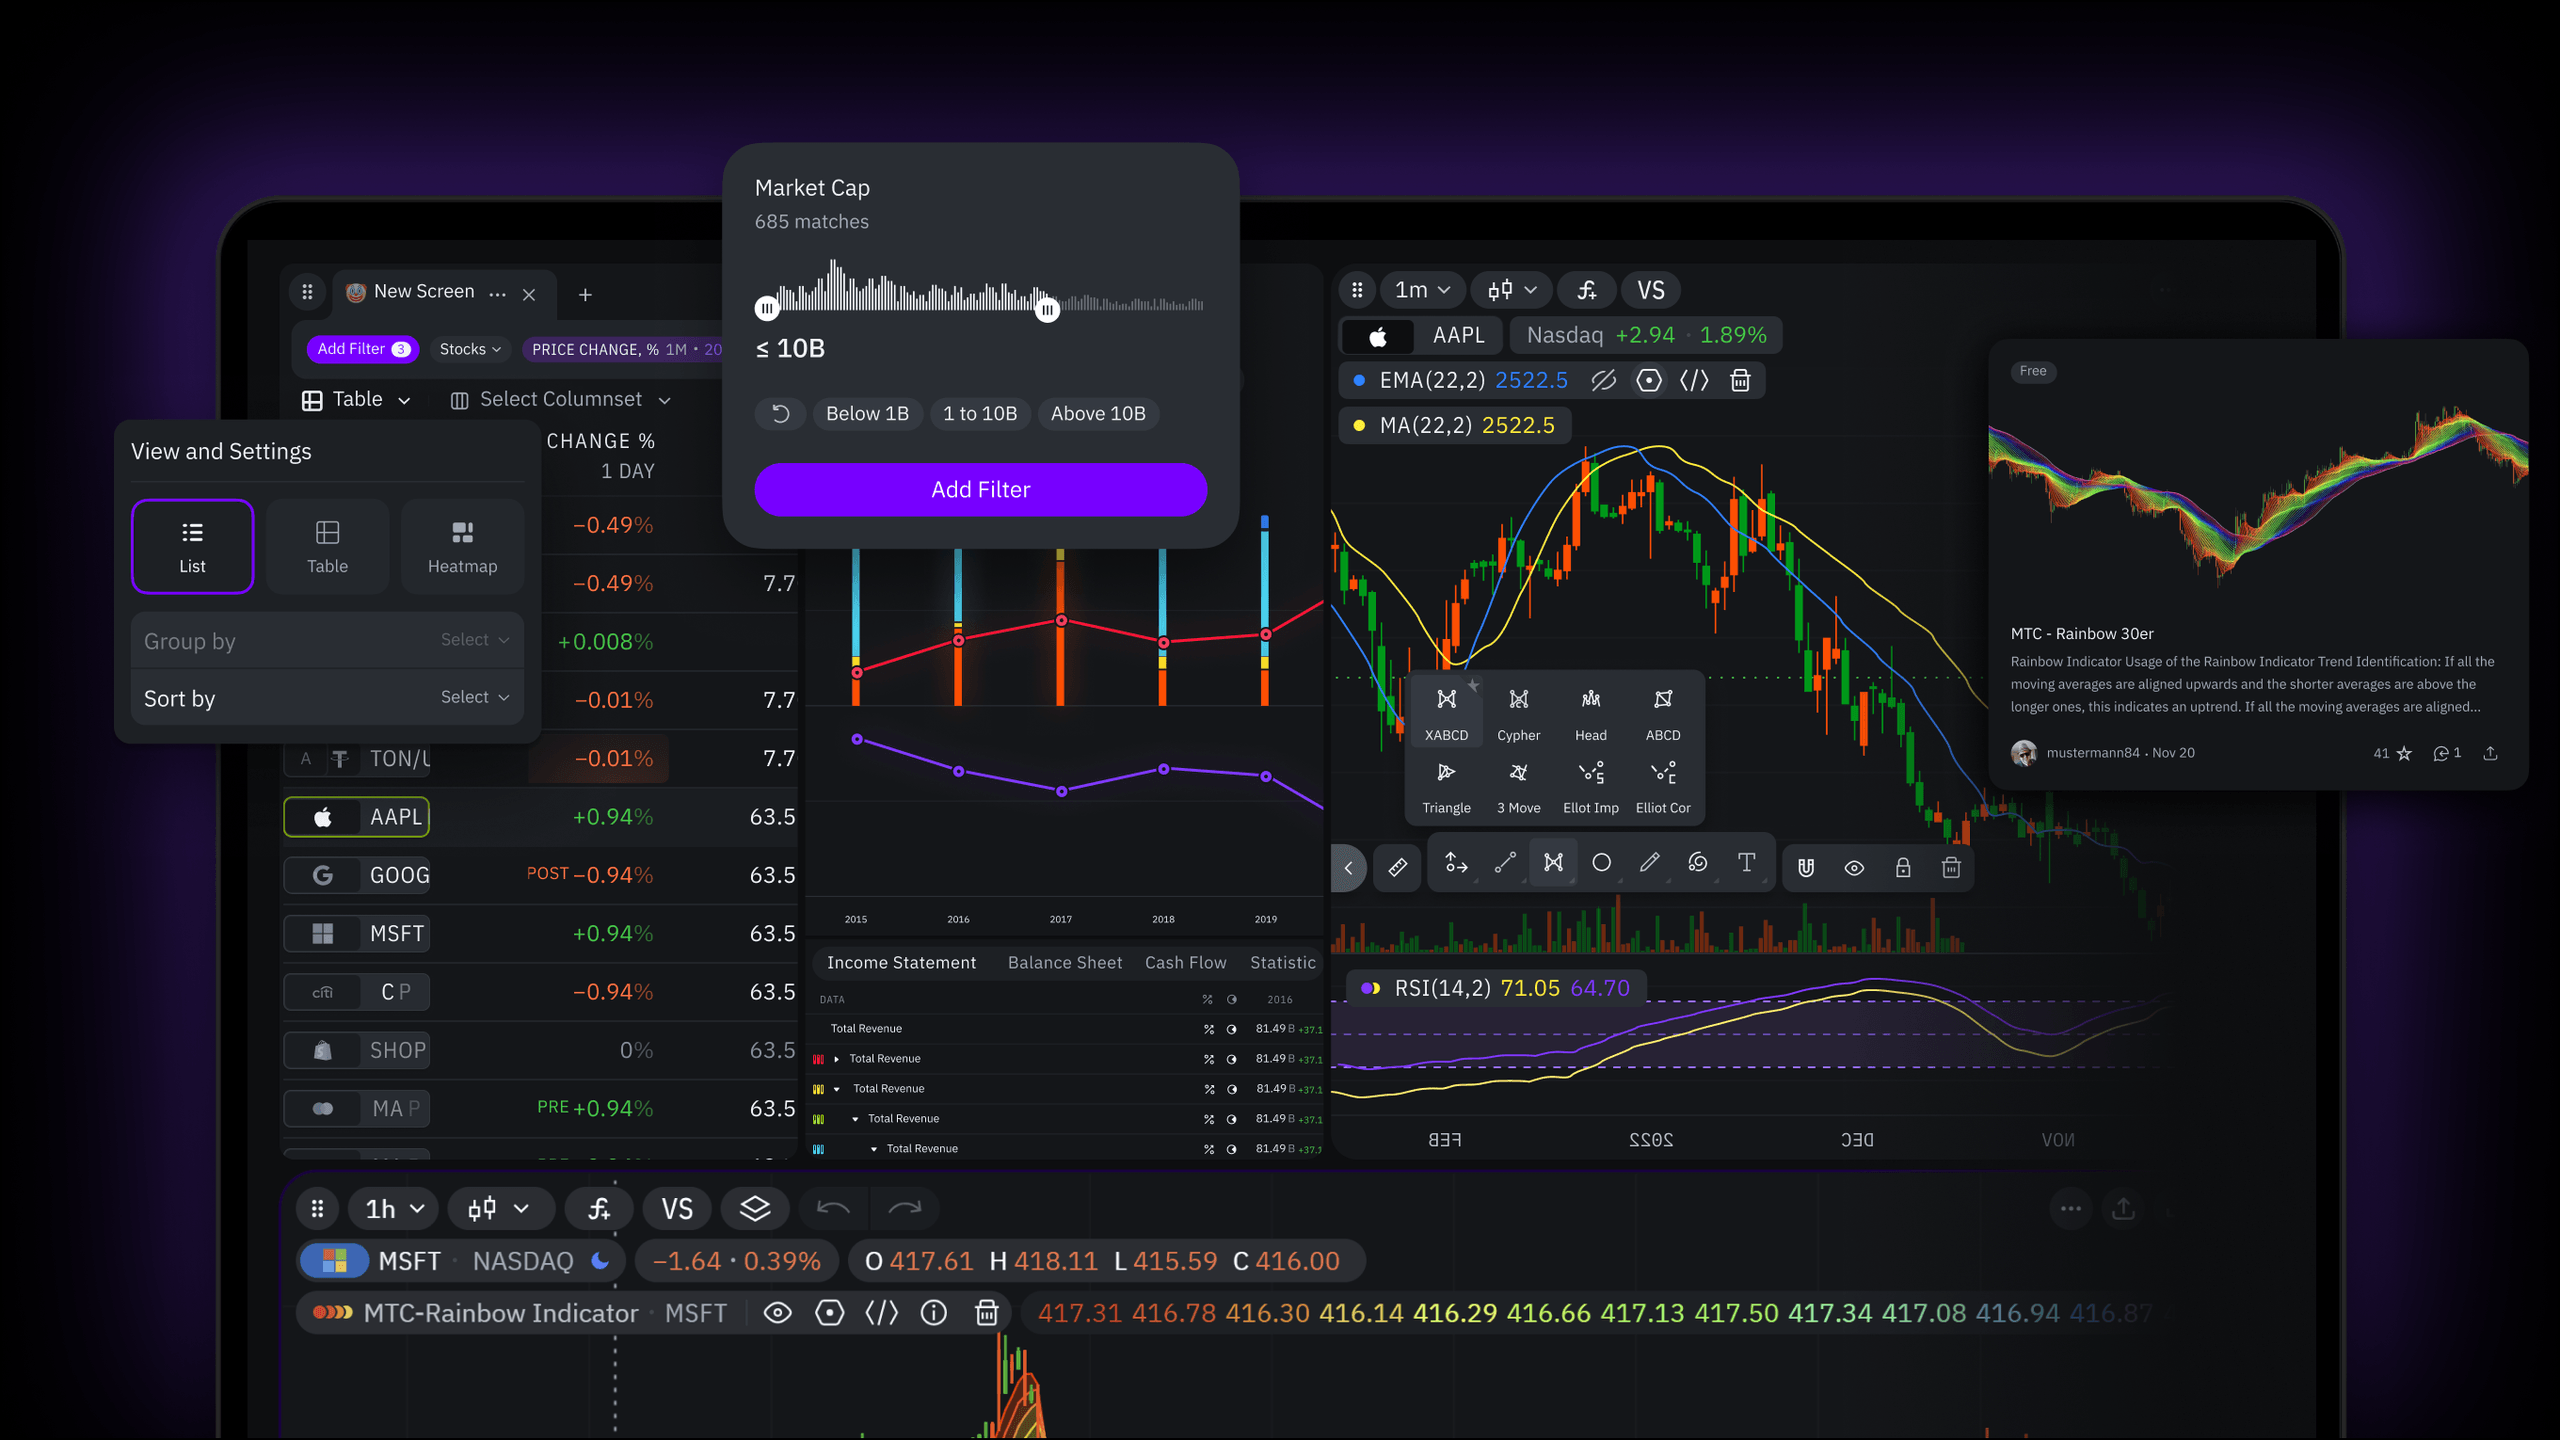Expand the Stocks dropdown
Viewport: 2560px width, 1440px height.
click(x=470, y=349)
